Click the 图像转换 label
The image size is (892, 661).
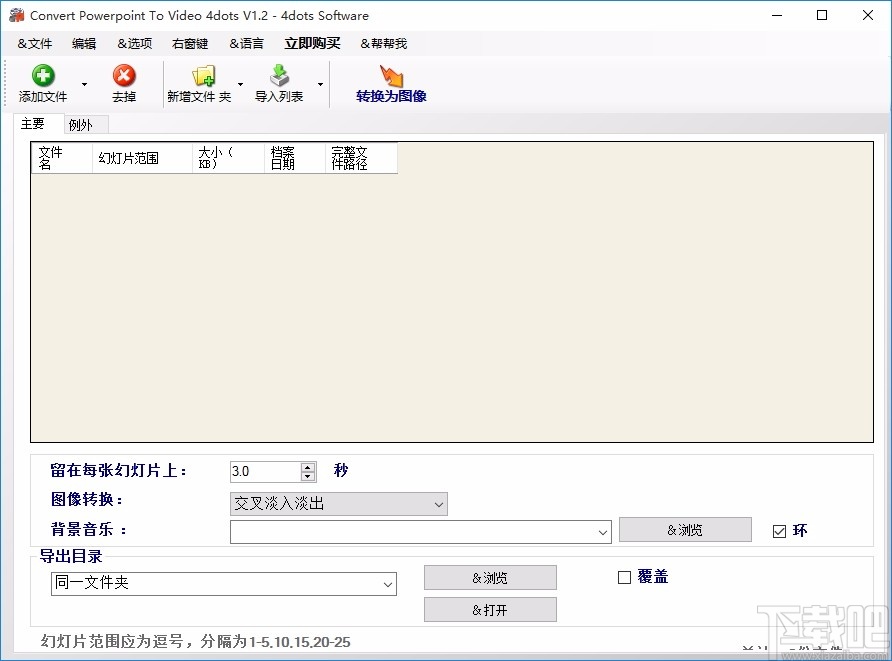86,499
